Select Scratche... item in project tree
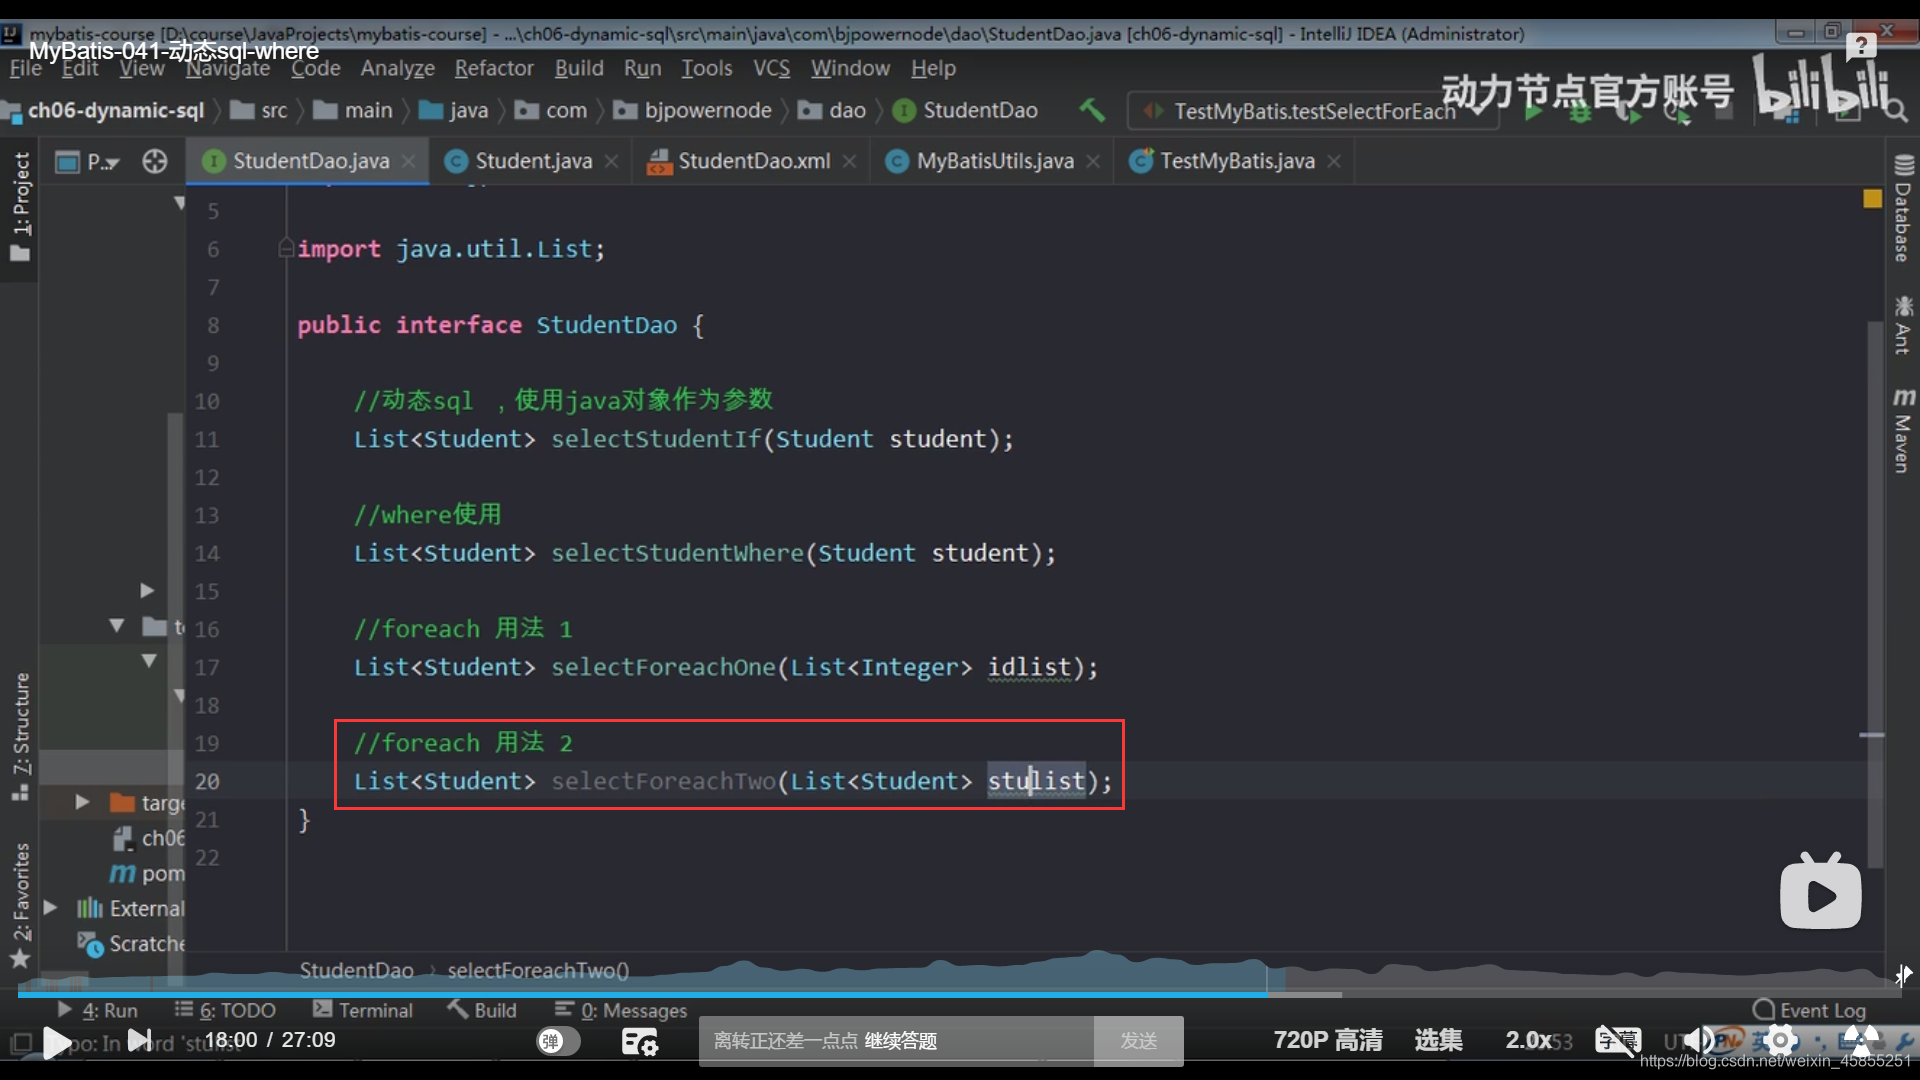The image size is (1920, 1080). 133,943
